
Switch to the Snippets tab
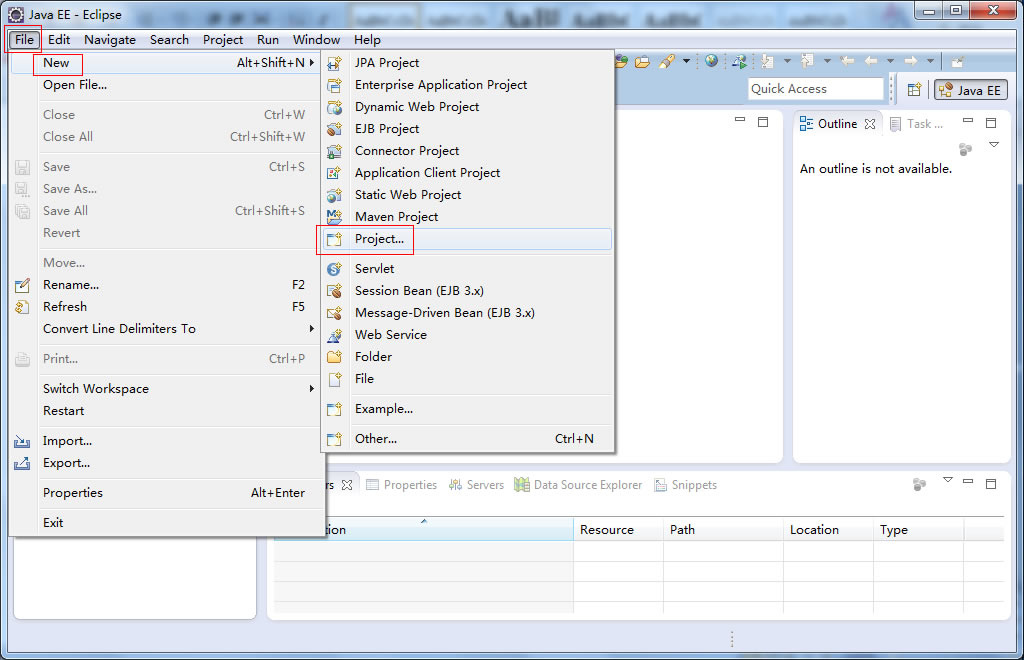(686, 485)
